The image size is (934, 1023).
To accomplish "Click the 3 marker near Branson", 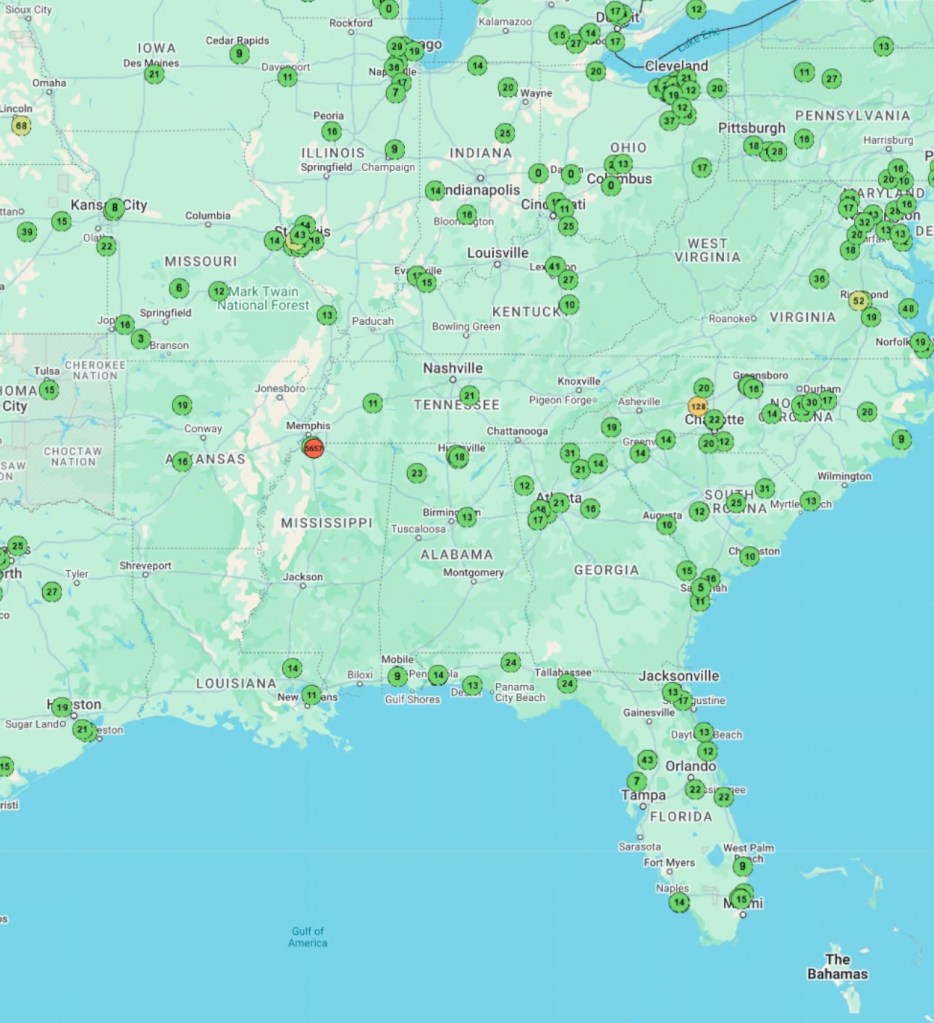I will tap(141, 339).
